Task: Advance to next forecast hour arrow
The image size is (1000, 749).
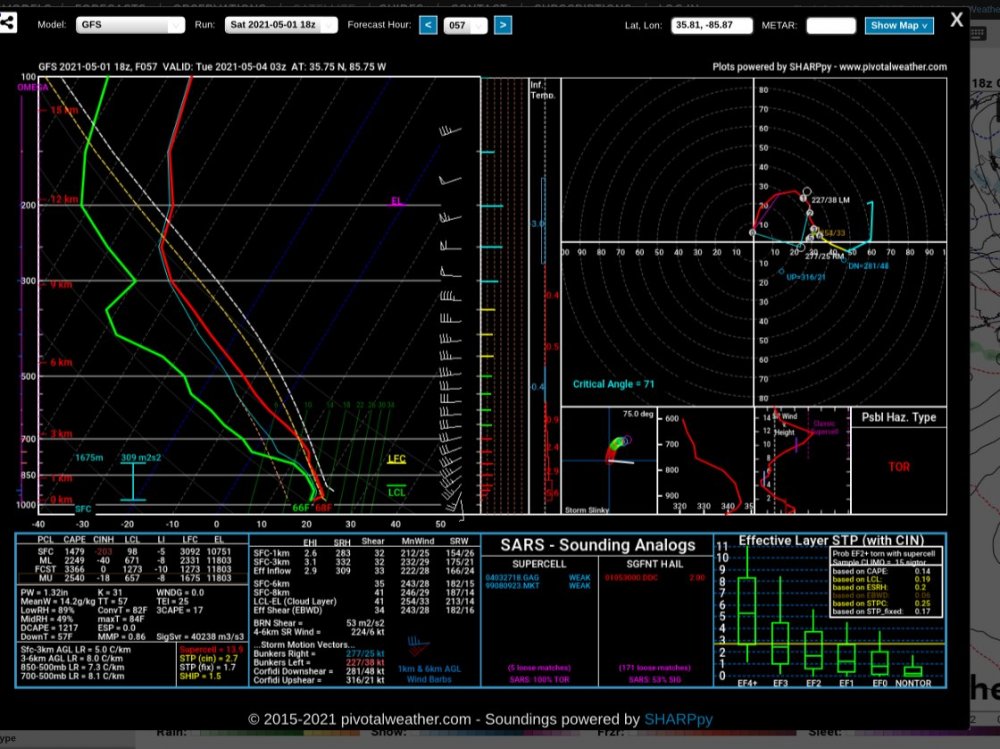Action: click(x=503, y=25)
